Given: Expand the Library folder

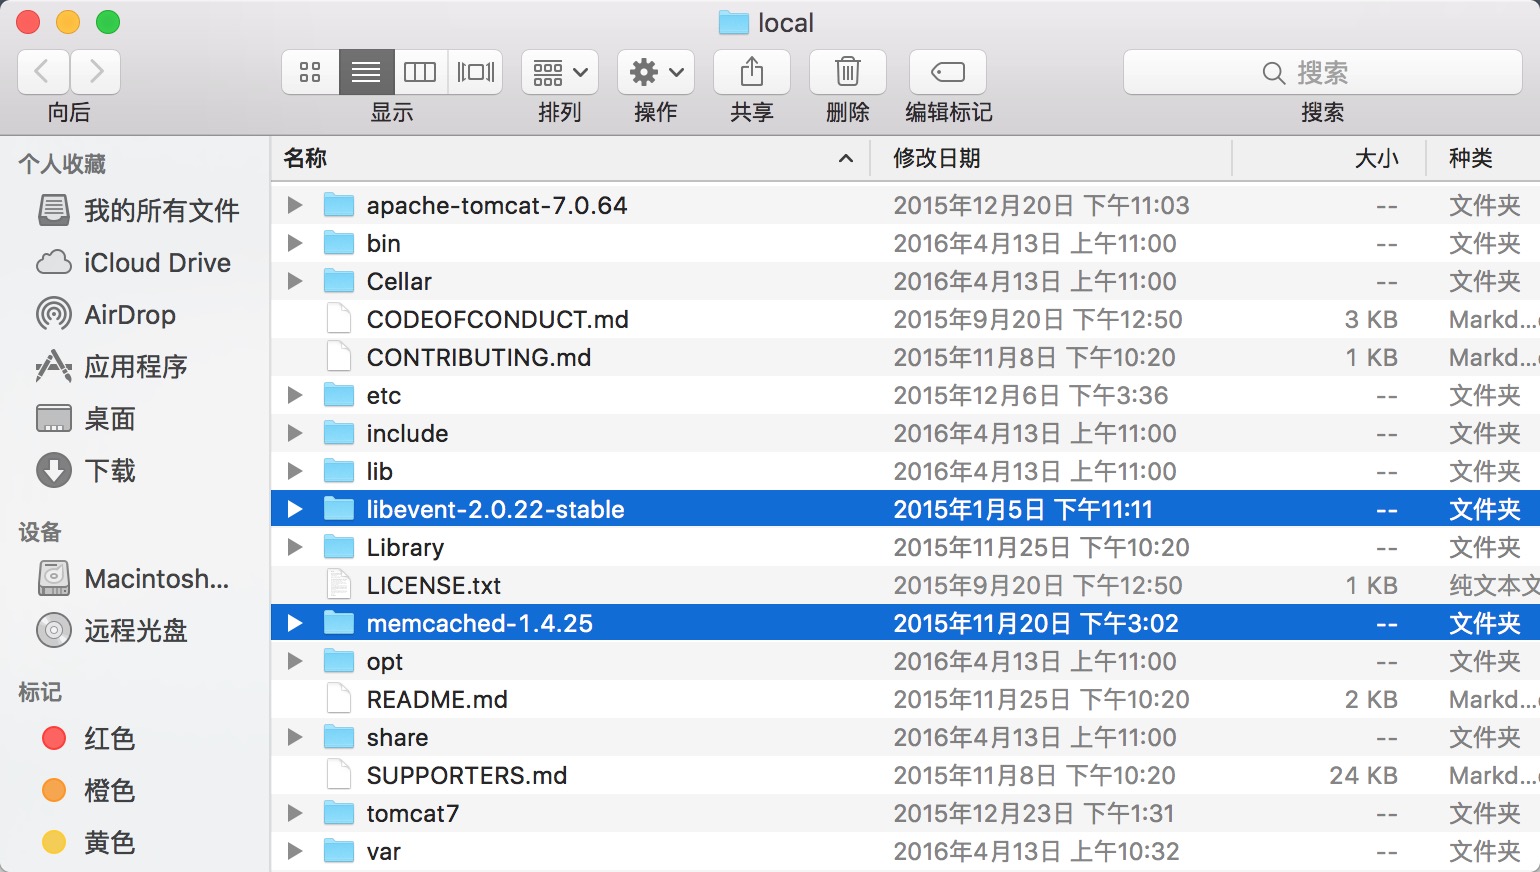Looking at the screenshot, I should (295, 547).
